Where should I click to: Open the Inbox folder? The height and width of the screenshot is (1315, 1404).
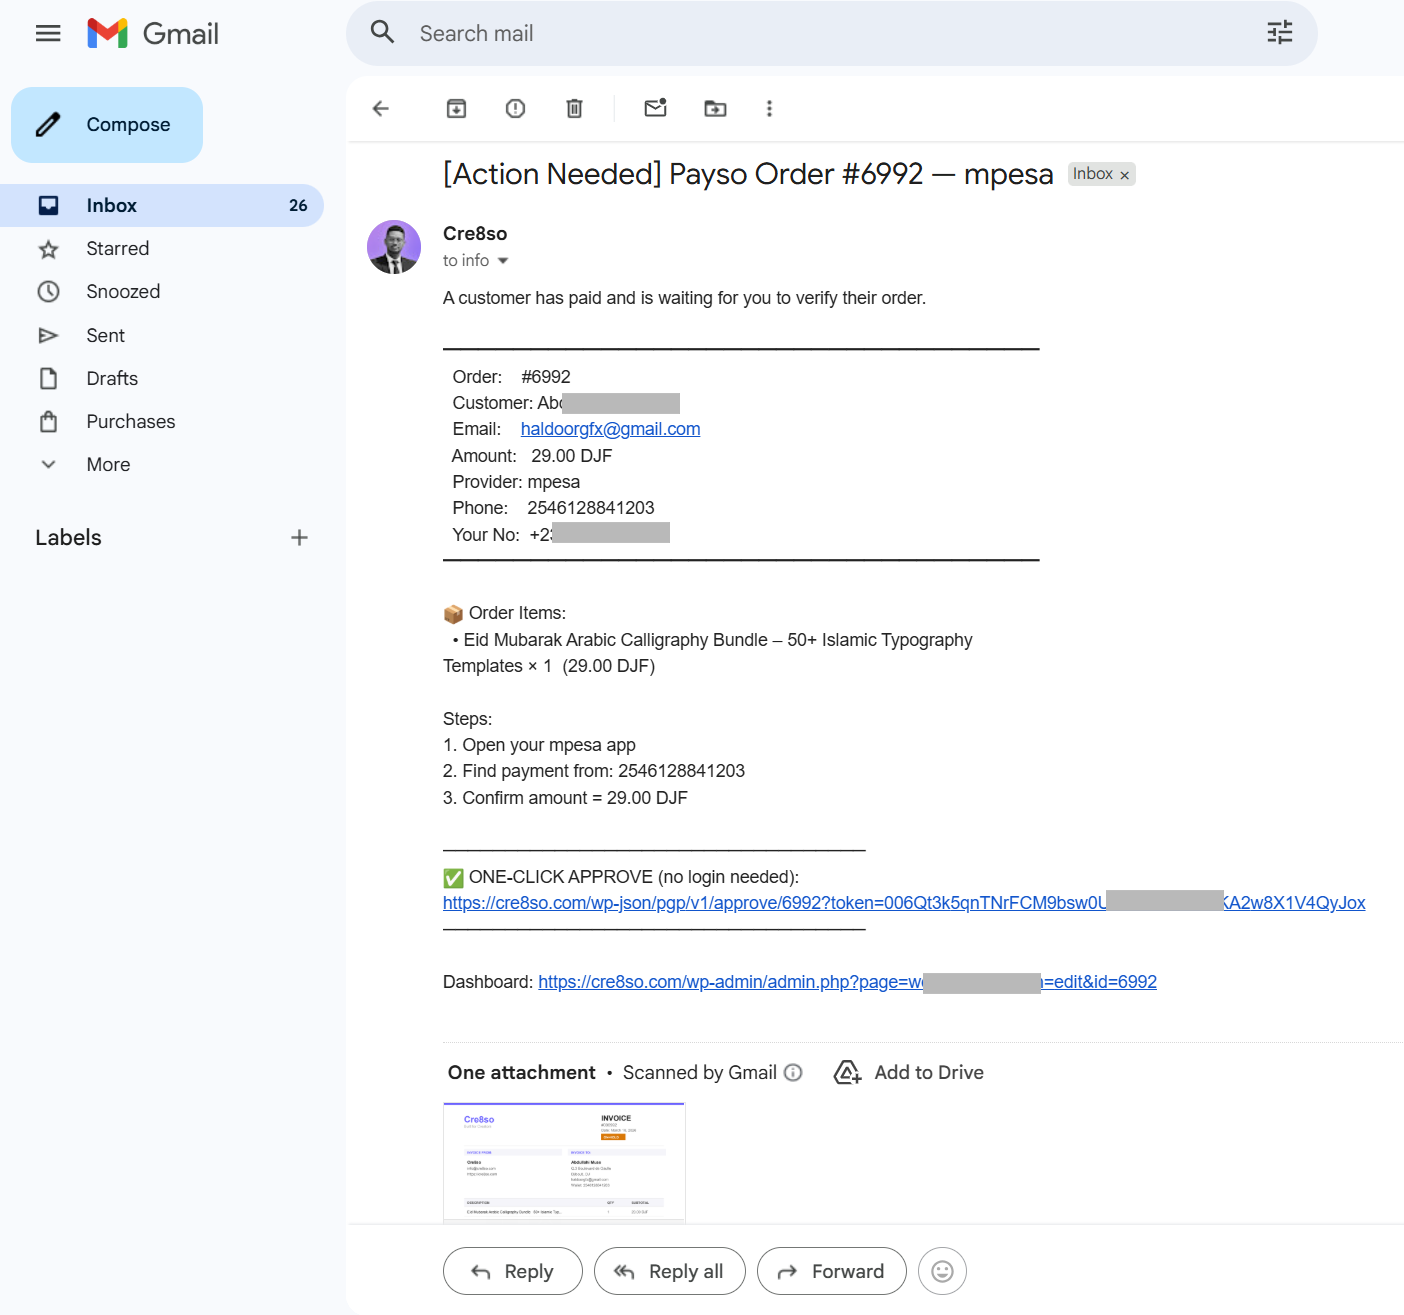click(x=162, y=205)
